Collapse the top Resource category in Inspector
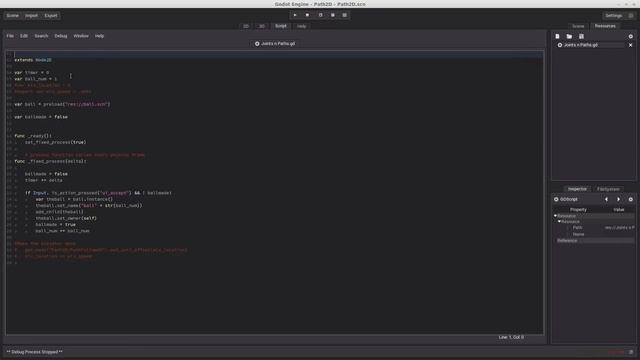This screenshot has width=640, height=360. click(x=556, y=216)
